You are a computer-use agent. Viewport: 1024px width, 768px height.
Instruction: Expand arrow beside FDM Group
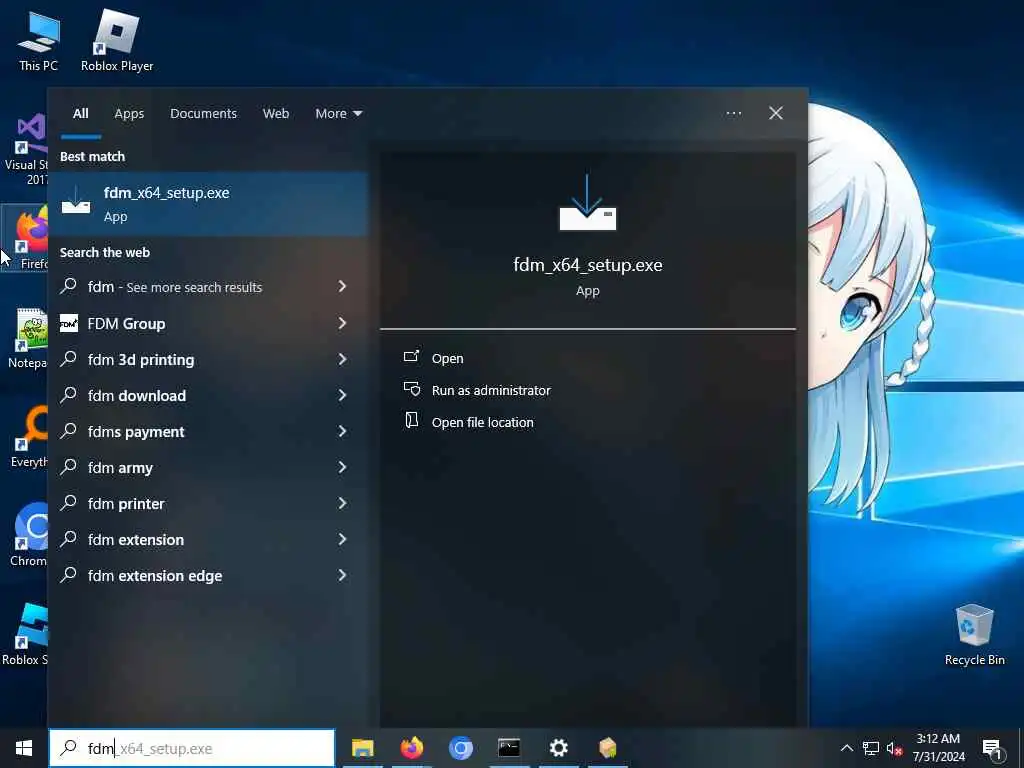[x=342, y=323]
